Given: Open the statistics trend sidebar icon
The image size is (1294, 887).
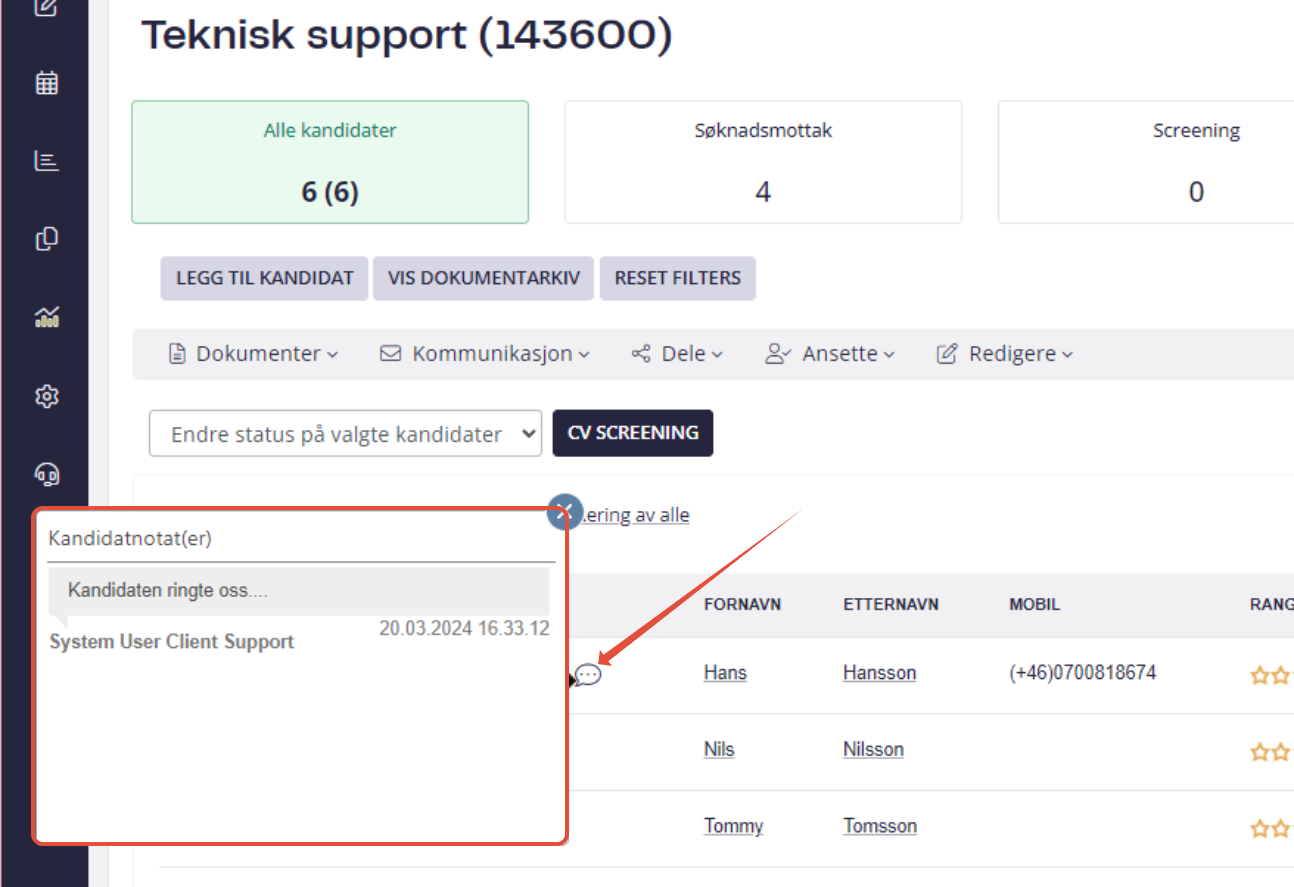Looking at the screenshot, I should [46, 318].
